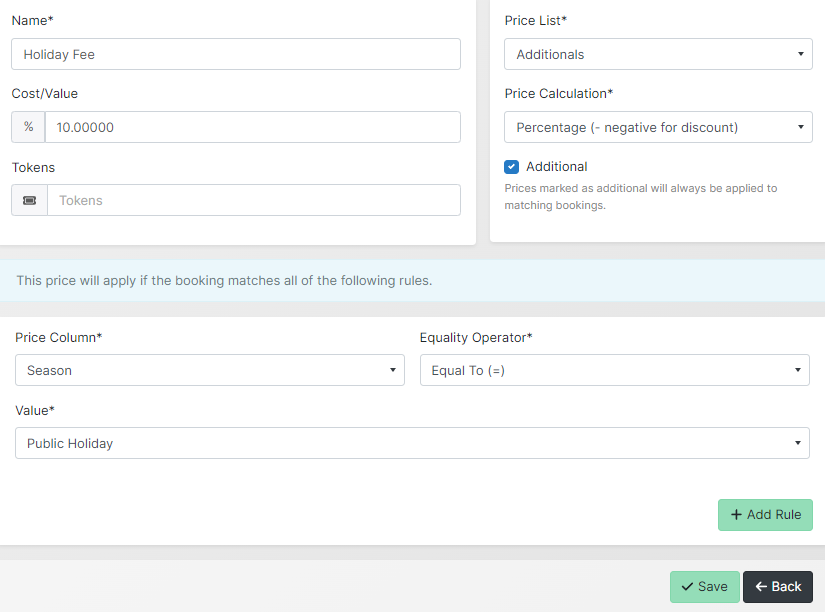This screenshot has width=825, height=612.
Task: Click the 'Additional' checkbox label text
Action: (x=556, y=167)
